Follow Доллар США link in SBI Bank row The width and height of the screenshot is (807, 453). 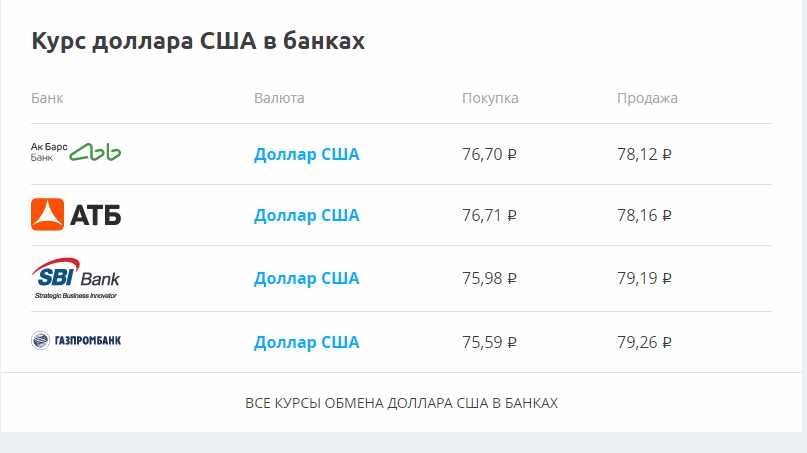pyautogui.click(x=307, y=278)
